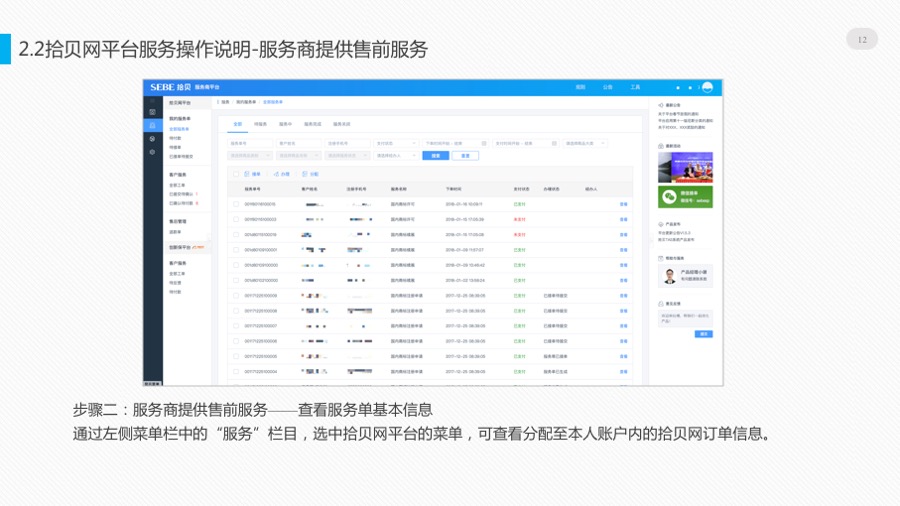The width and height of the screenshot is (900, 506).
Task: Click the 分配 assign action icon
Action: 305,174
